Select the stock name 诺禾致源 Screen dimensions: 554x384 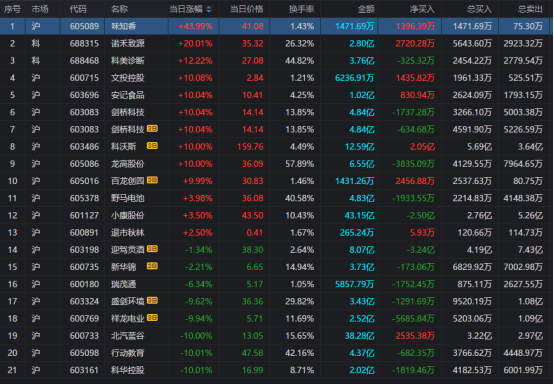[x=128, y=43]
